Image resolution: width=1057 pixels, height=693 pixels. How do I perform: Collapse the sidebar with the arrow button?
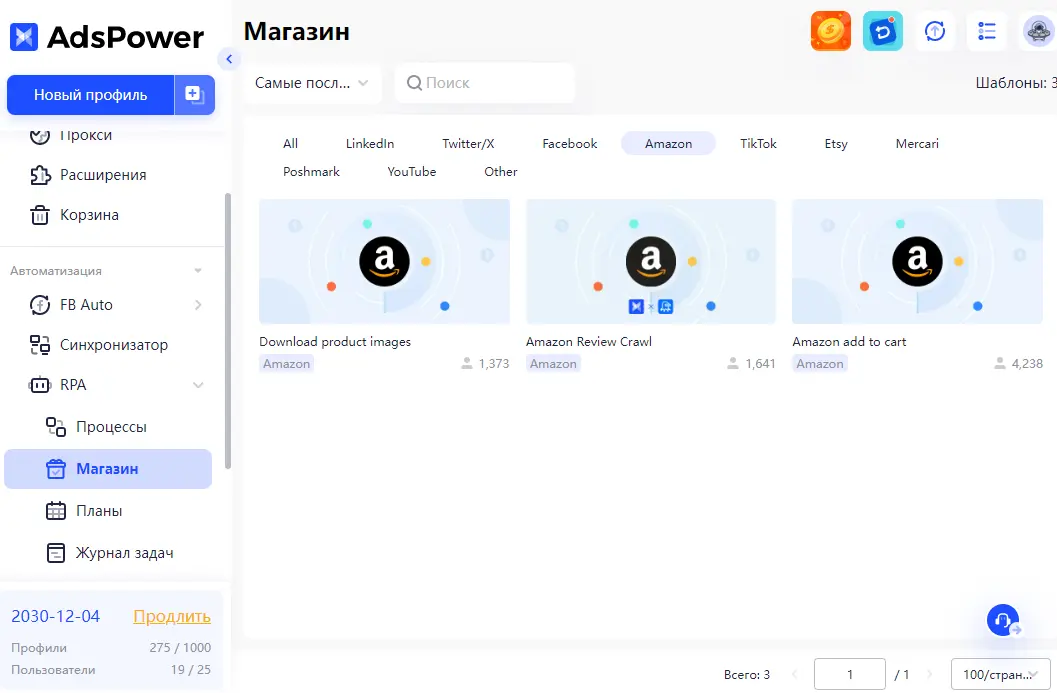point(229,59)
